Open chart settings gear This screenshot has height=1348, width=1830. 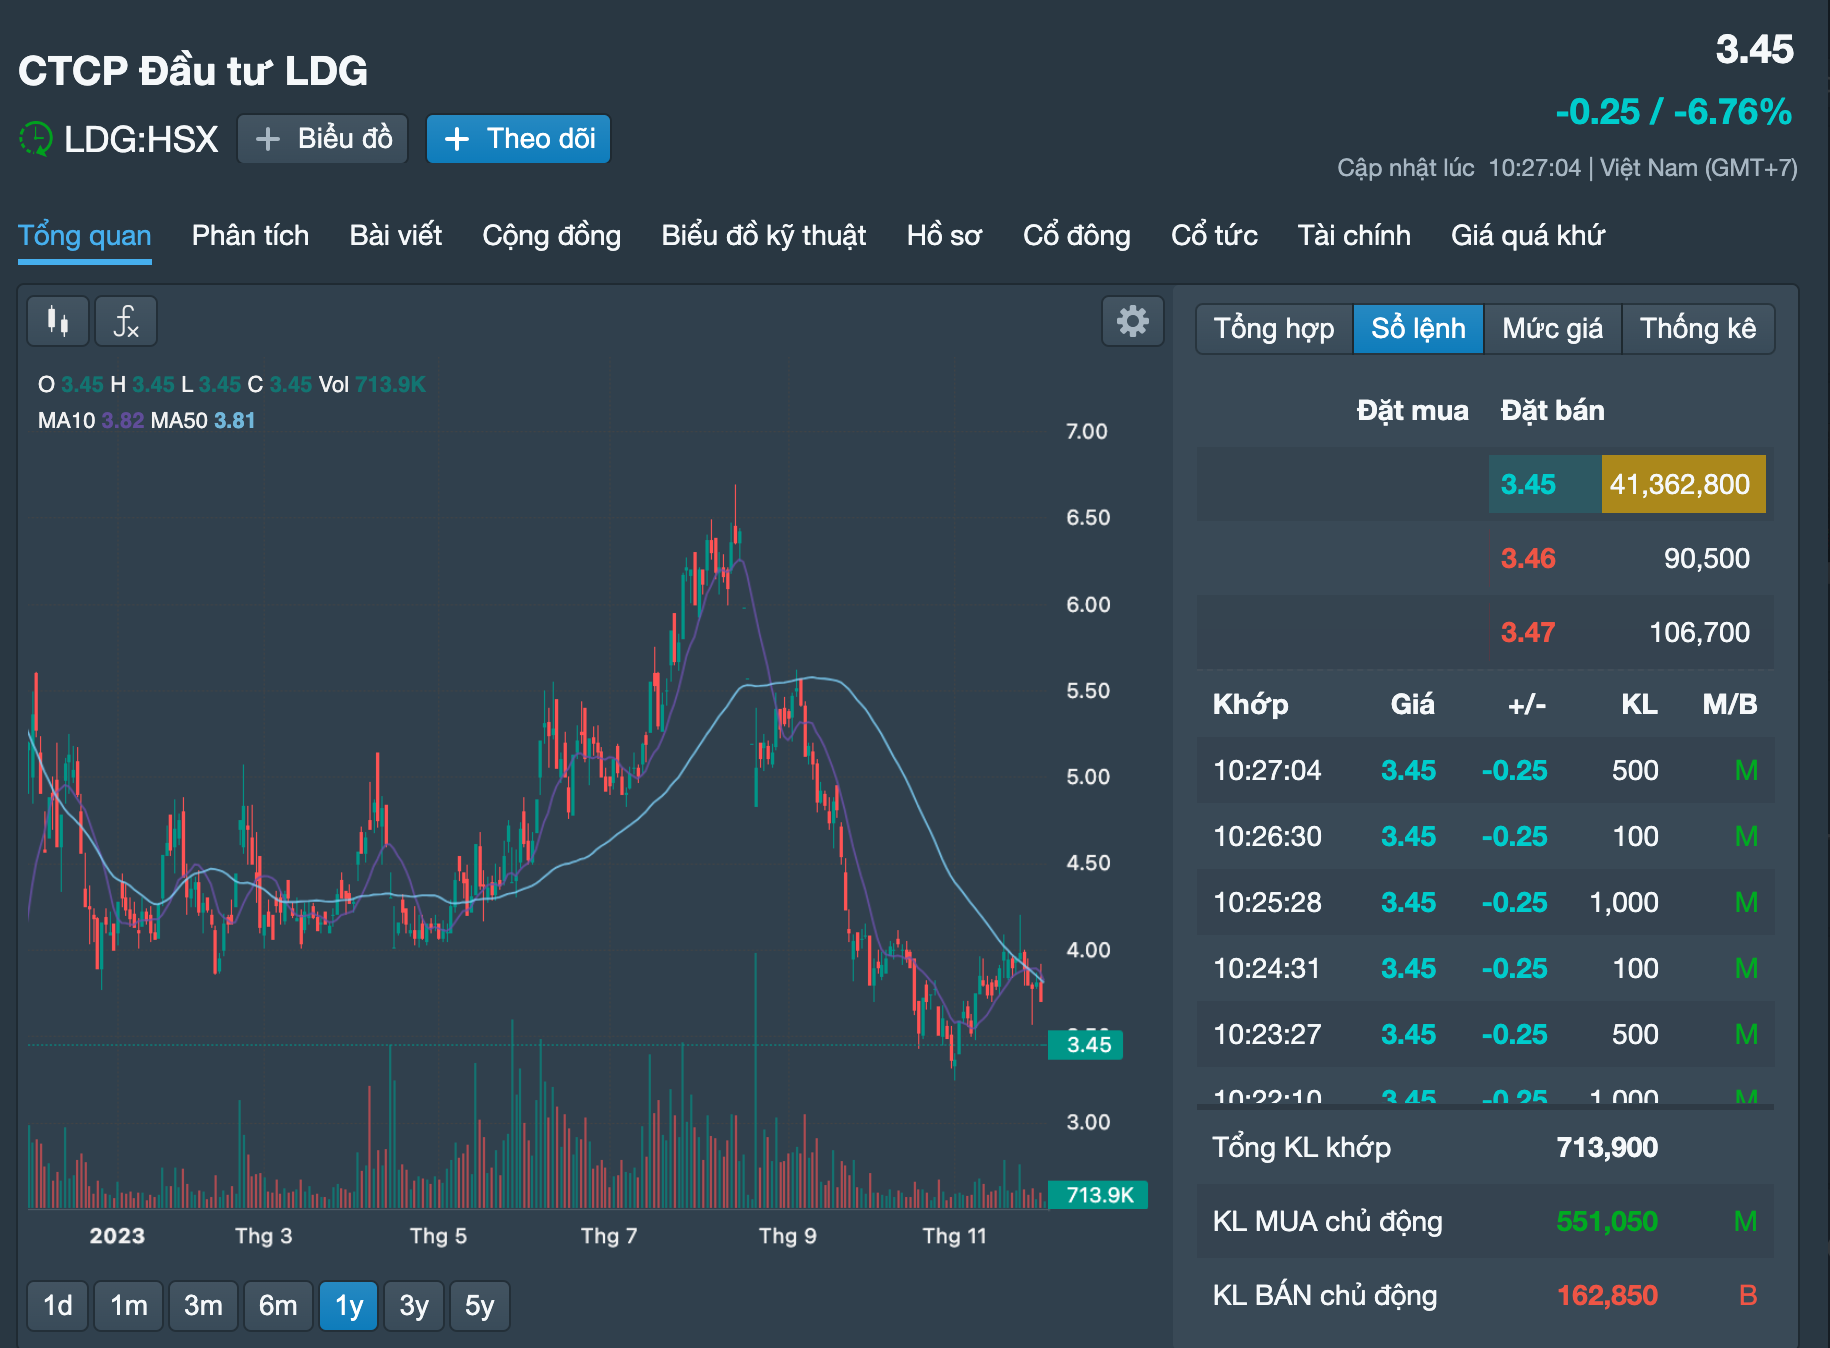tap(1132, 322)
